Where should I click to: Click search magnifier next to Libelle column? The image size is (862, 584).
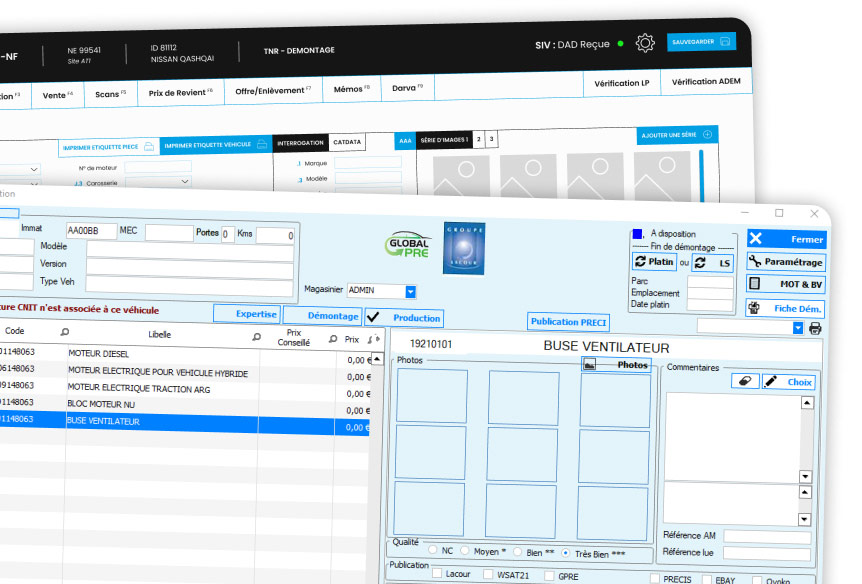click(256, 337)
